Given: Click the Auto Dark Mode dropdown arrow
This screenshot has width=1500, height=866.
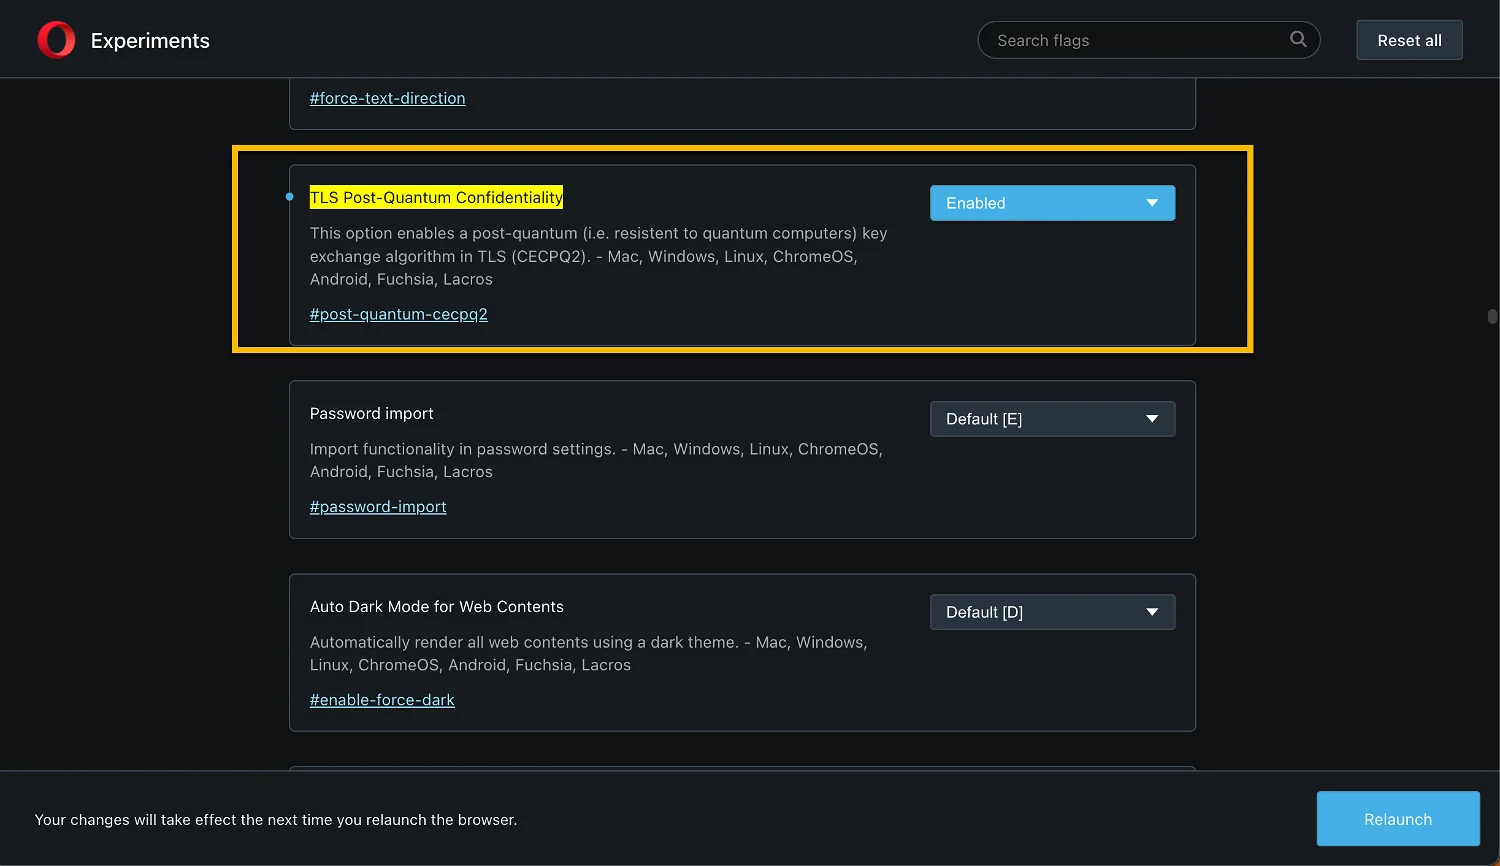Looking at the screenshot, I should coord(1152,612).
